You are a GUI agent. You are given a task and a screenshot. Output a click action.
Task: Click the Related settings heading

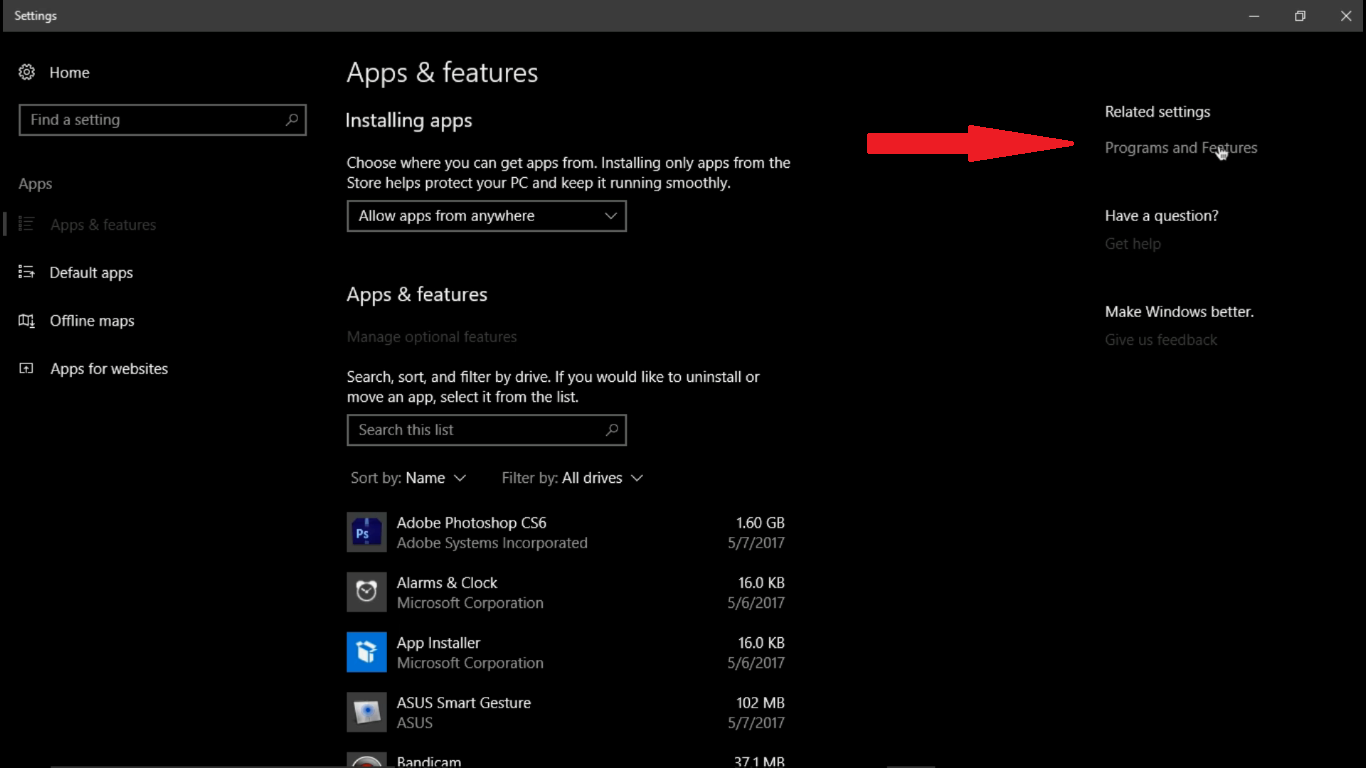[1157, 112]
